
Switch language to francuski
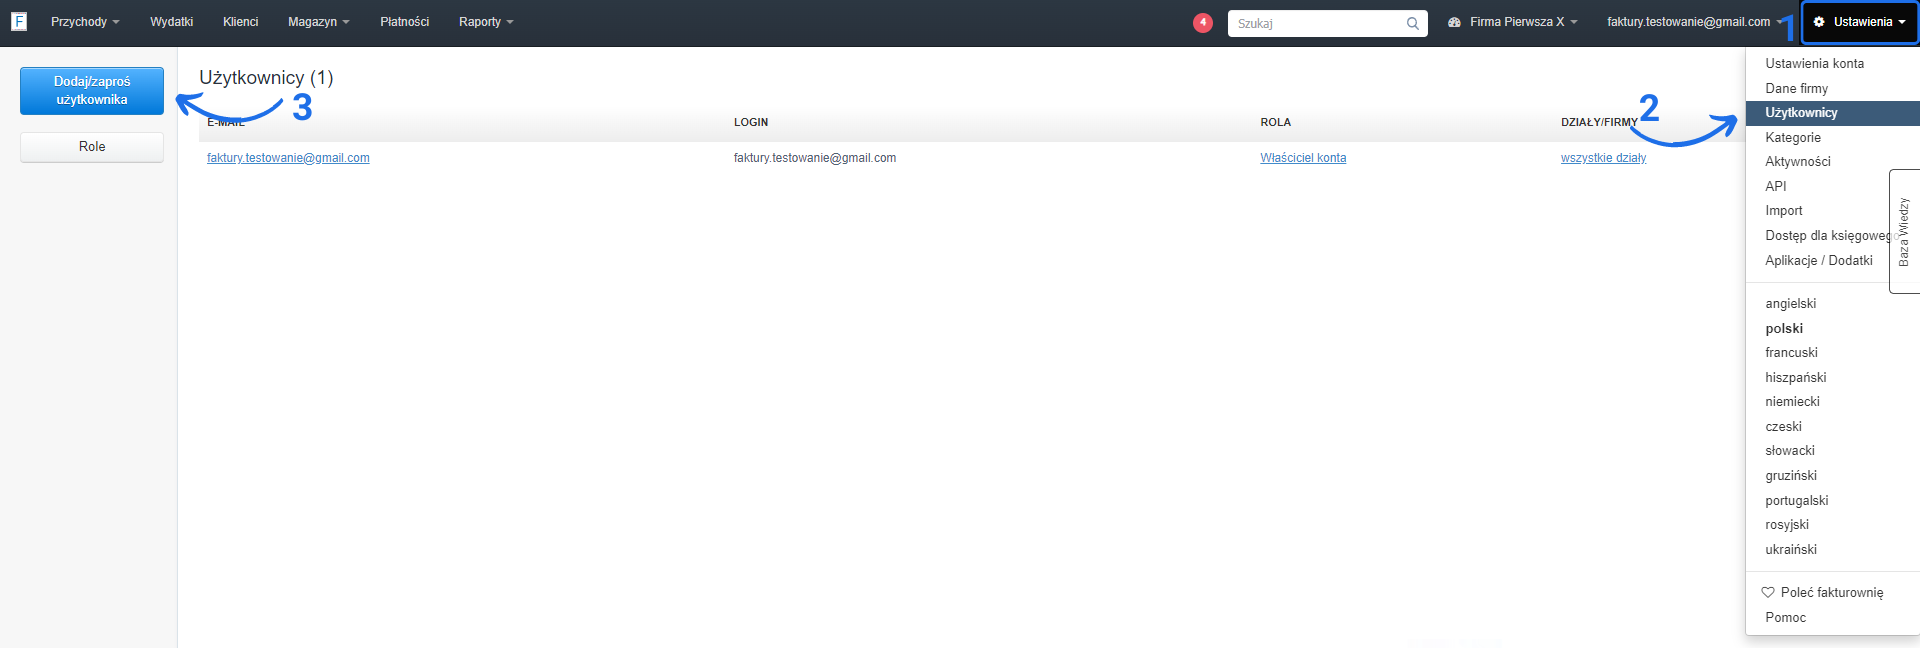click(1791, 352)
